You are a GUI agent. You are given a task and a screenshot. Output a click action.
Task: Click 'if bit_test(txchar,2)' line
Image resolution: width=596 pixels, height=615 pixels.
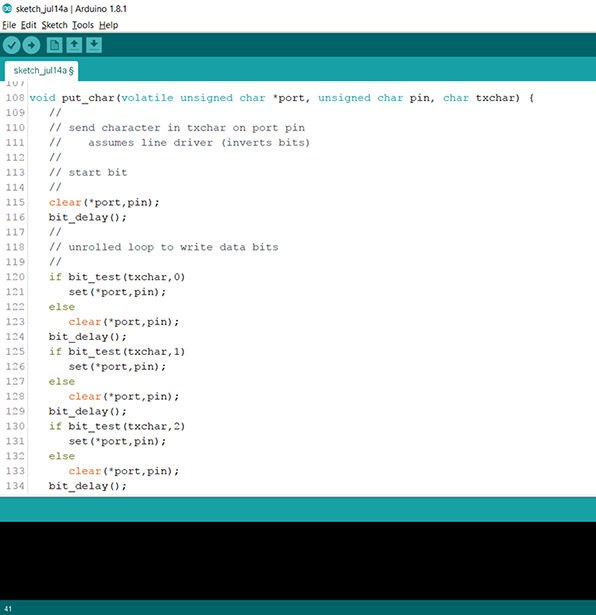[x=117, y=426]
